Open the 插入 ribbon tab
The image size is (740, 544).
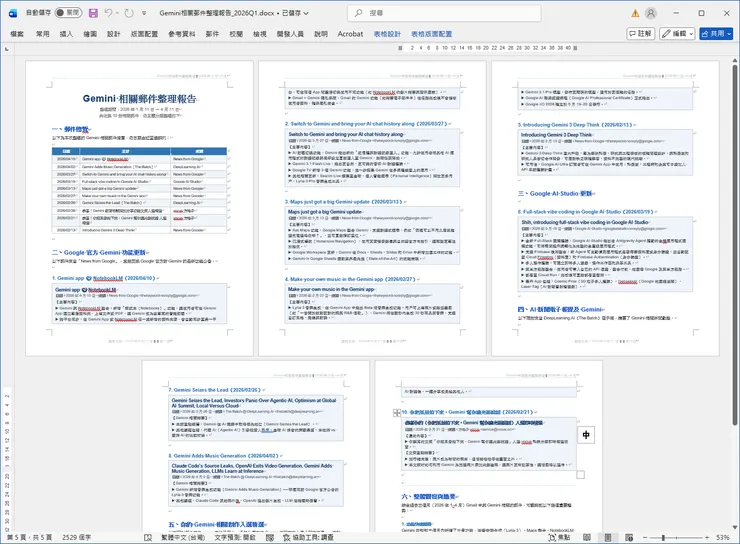point(67,33)
